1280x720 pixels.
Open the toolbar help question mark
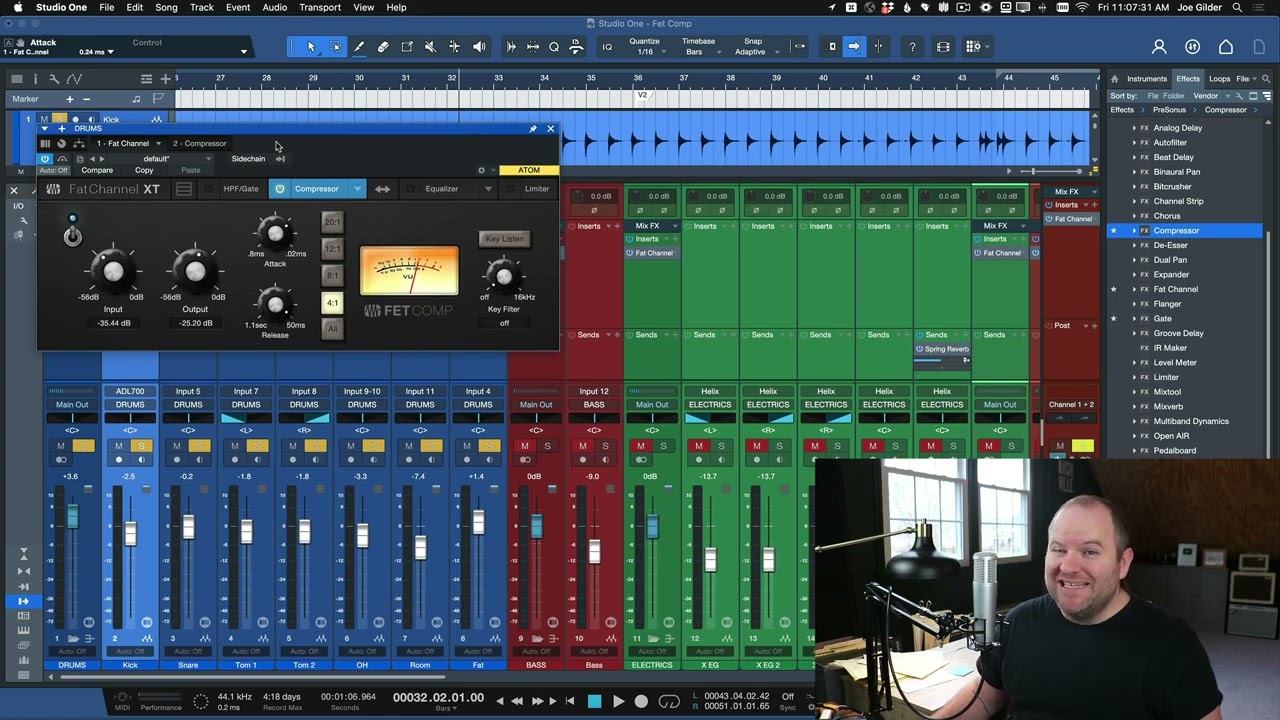[x=912, y=47]
